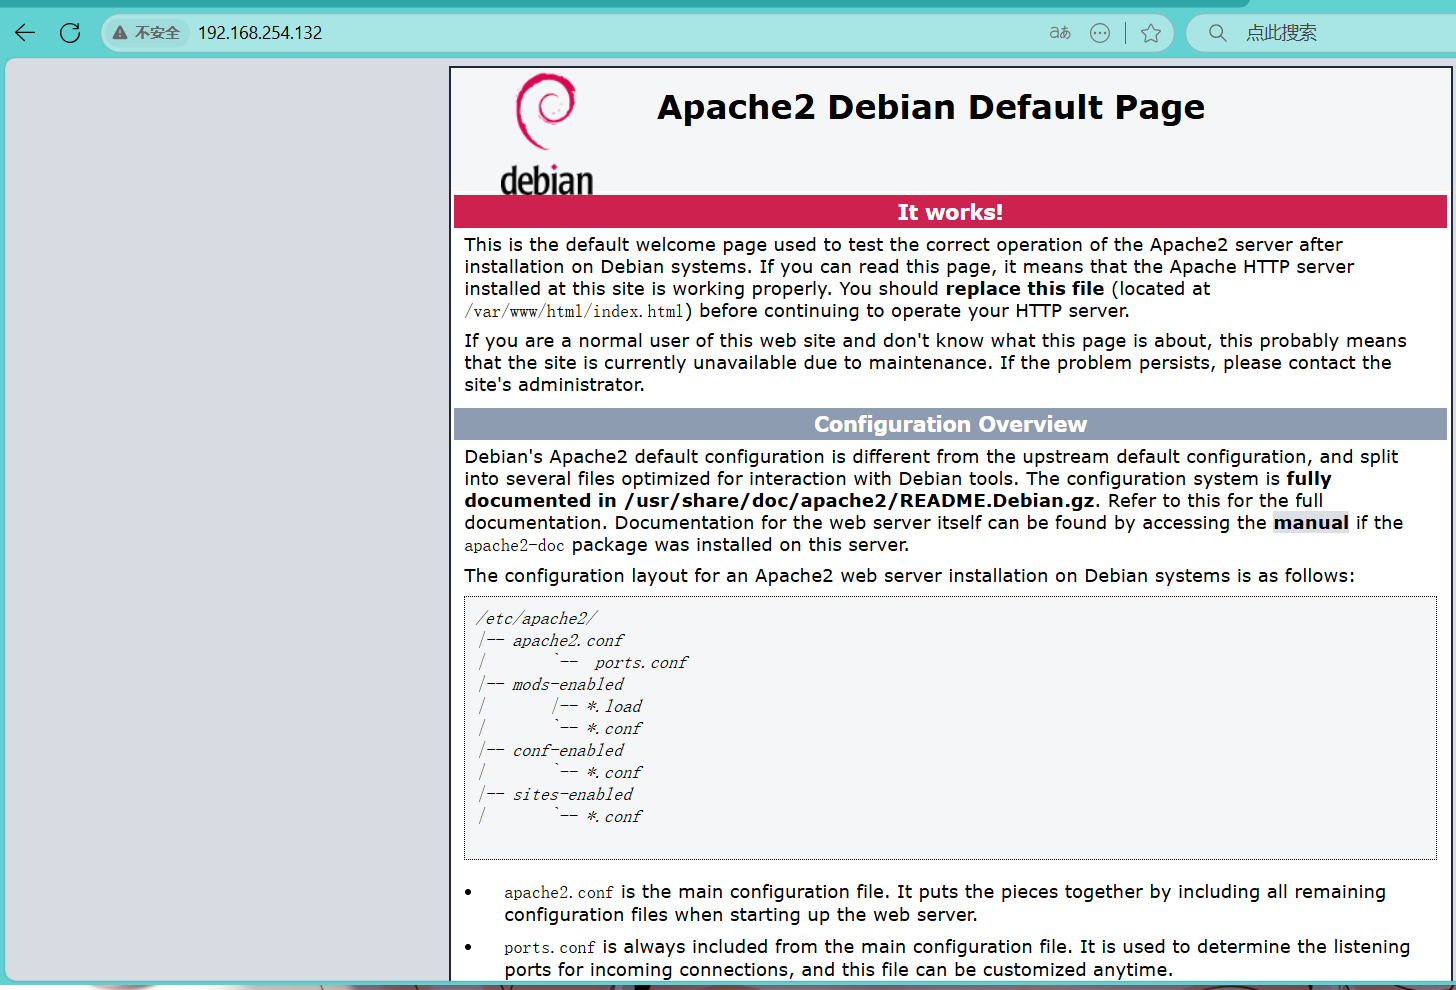
Task: Click conf-enabled line in the tree
Action: coord(568,751)
